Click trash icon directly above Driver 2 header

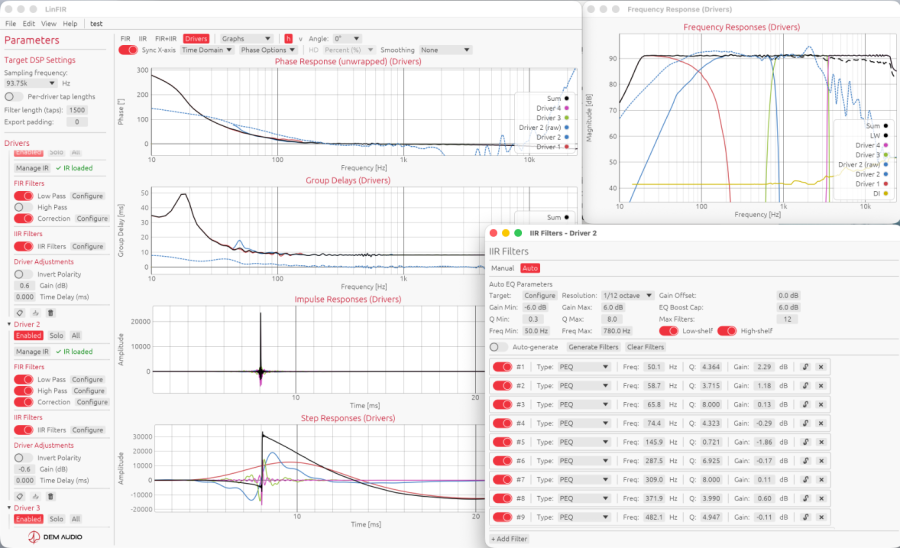[50, 312]
